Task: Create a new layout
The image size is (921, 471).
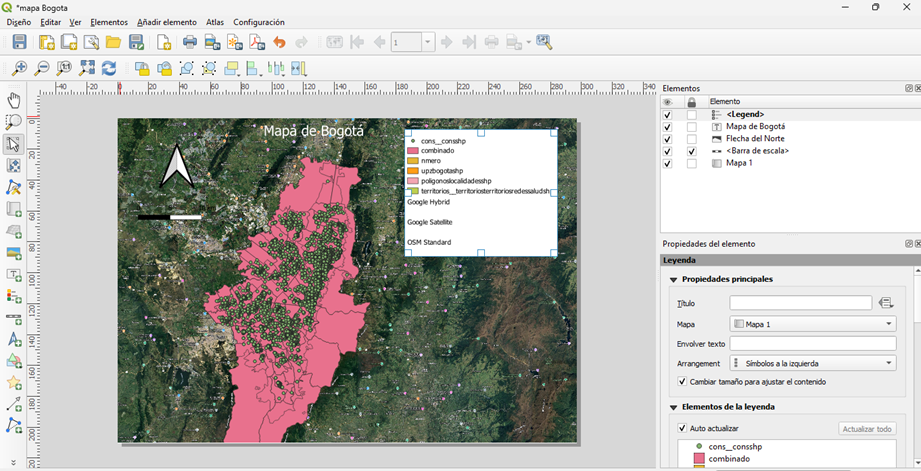Action: [x=46, y=42]
